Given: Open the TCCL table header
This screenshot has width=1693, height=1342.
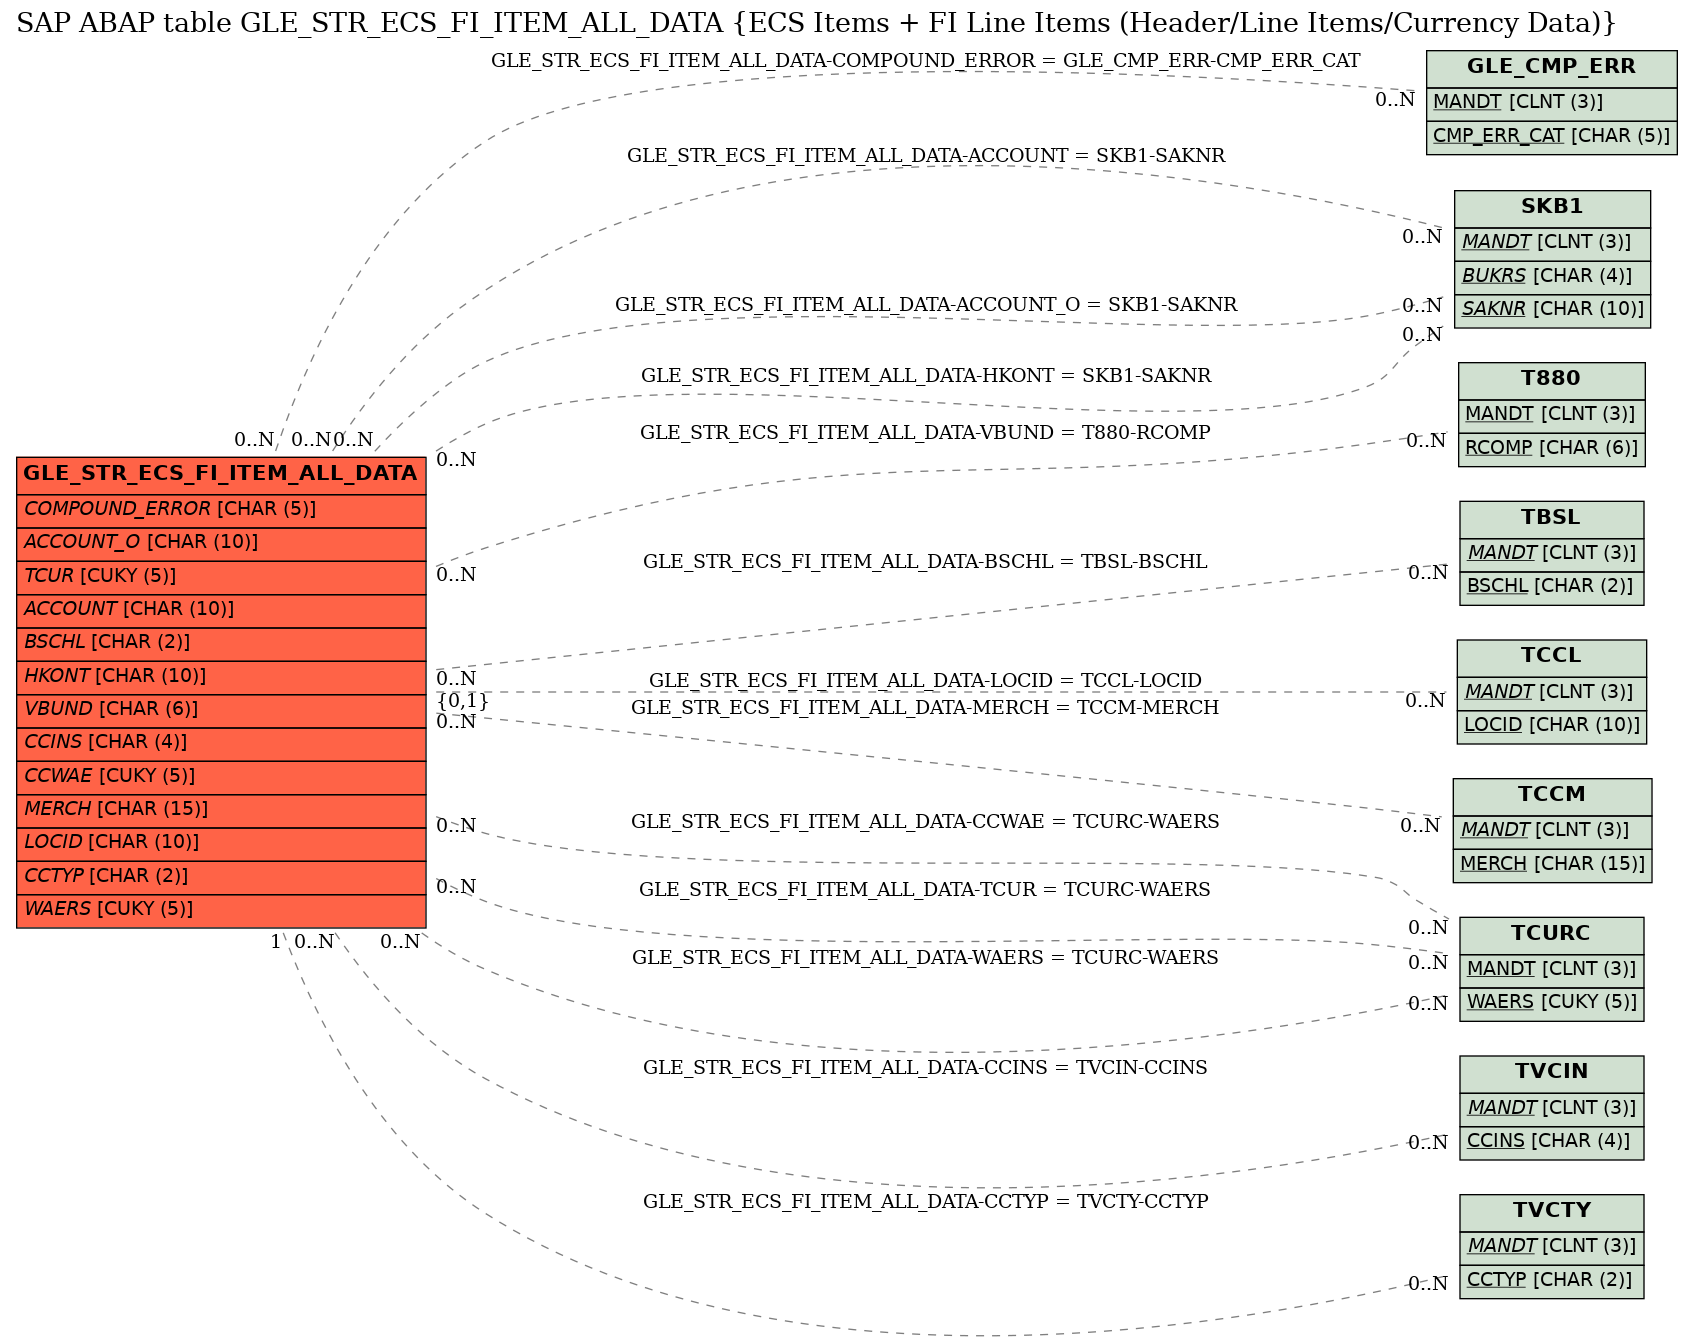Looking at the screenshot, I should click(x=1551, y=657).
